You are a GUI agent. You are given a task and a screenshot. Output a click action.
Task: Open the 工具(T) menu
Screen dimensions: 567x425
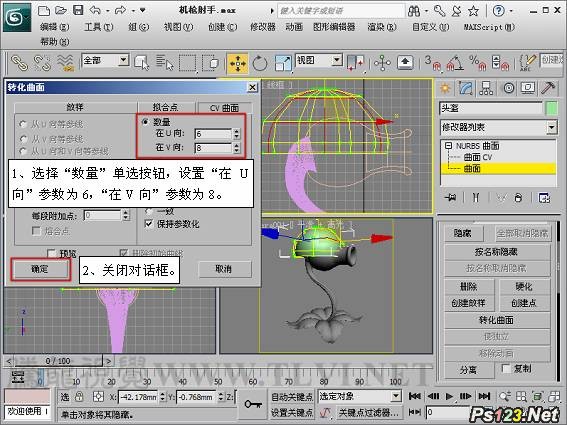98,27
